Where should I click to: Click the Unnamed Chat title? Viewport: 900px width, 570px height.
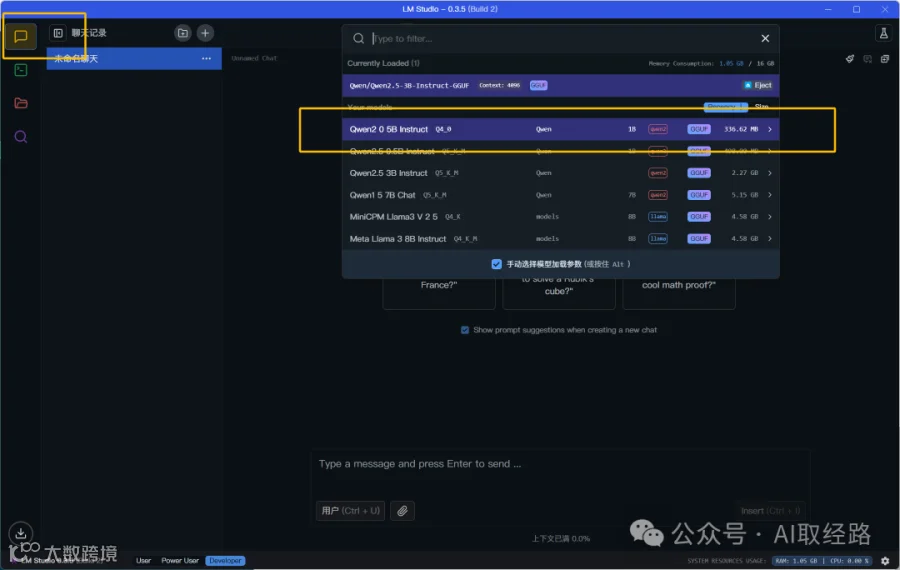point(254,58)
